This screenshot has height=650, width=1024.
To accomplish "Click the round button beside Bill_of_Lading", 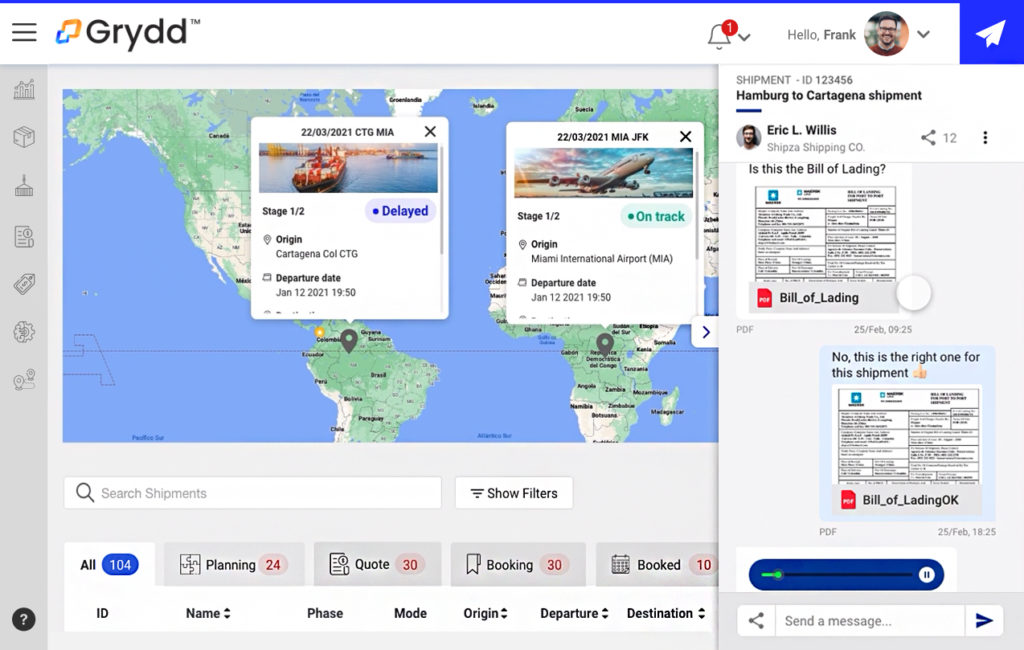I will 913,293.
